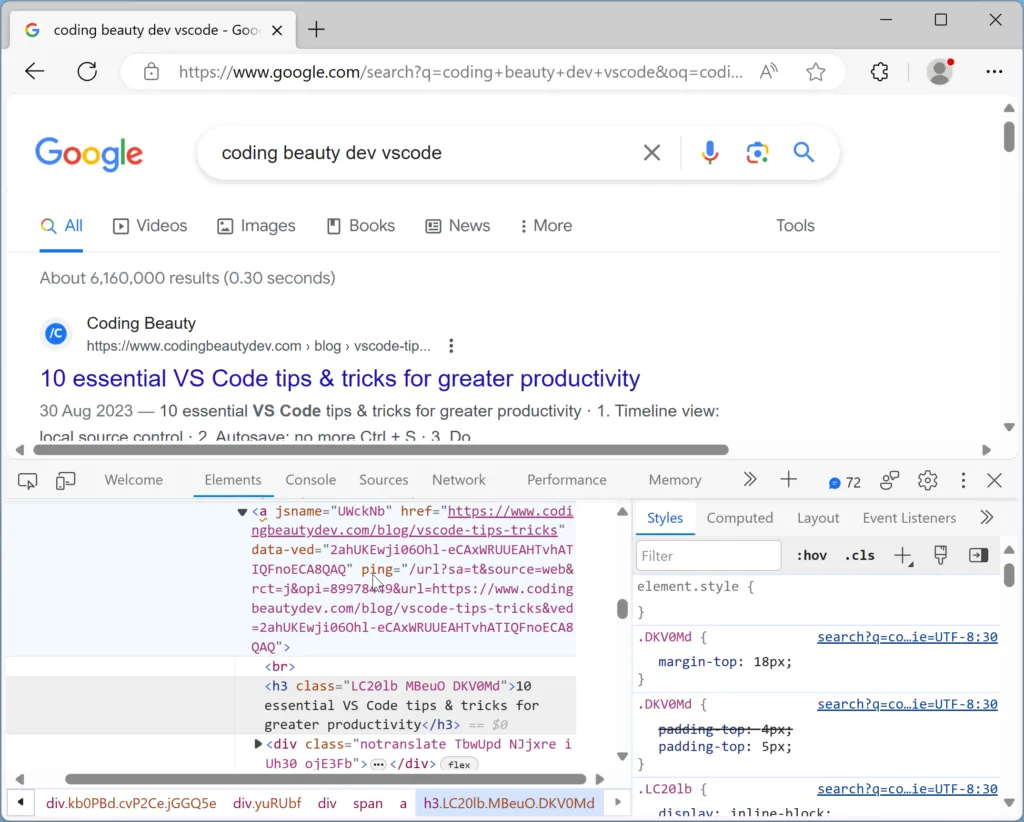Click the Elements panel horizontal scrollbar
Screen dimensions: 1024x822
[x=325, y=779]
